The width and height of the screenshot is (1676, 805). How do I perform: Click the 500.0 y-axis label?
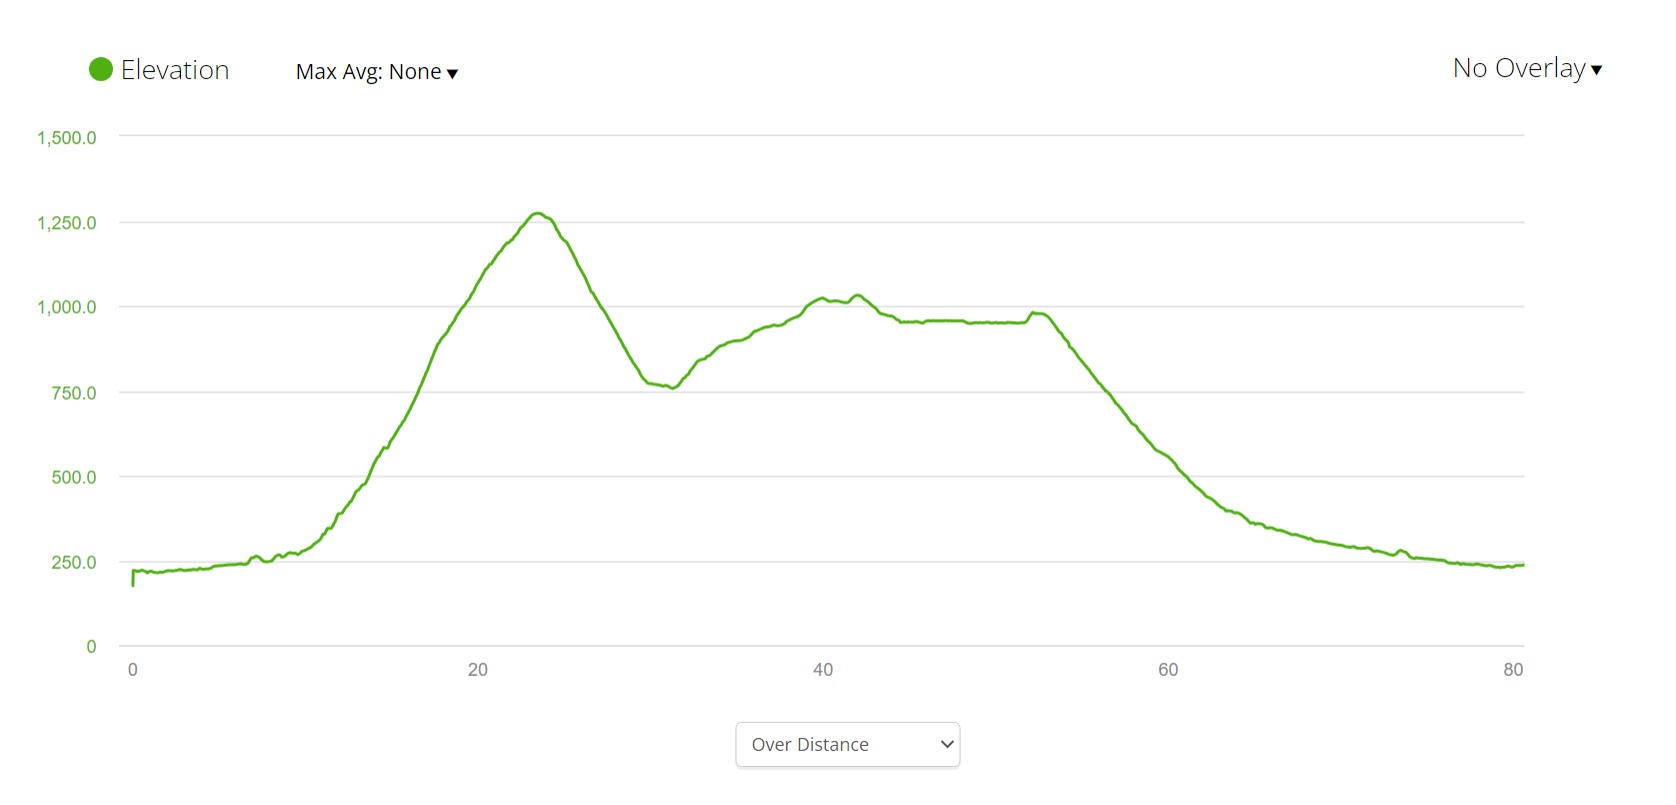point(74,477)
